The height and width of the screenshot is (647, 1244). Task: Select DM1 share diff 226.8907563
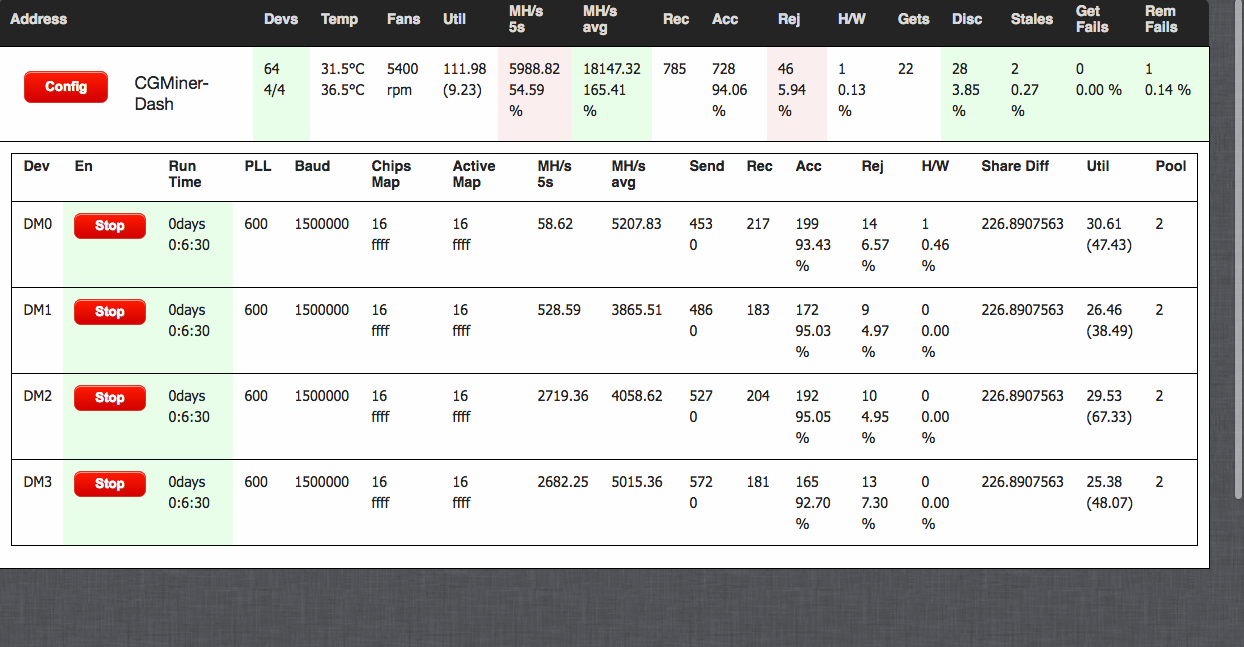pos(1023,310)
